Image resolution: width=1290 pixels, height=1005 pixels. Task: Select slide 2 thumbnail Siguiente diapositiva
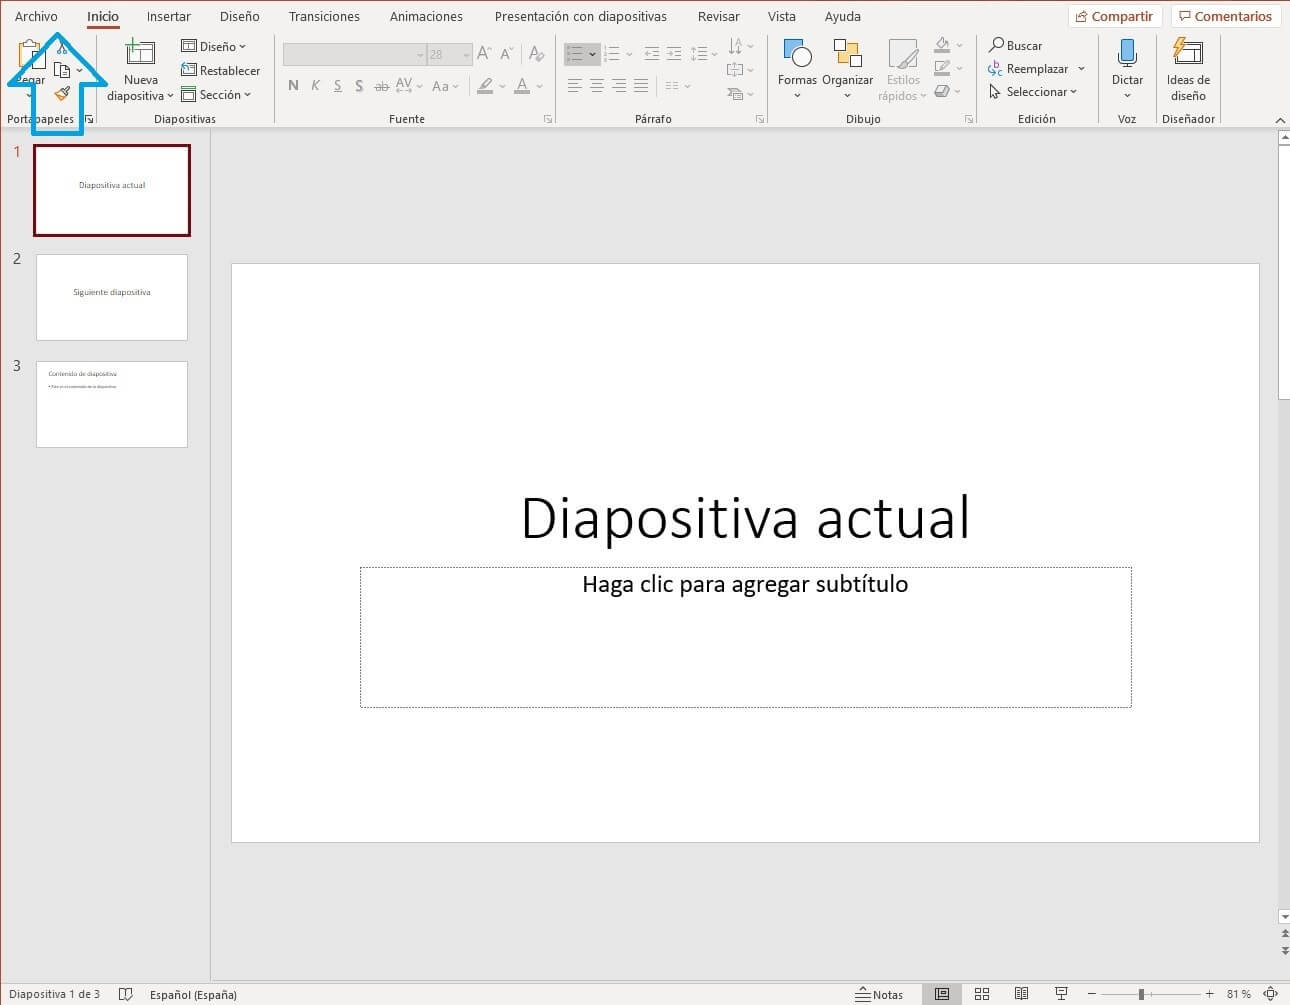pyautogui.click(x=112, y=297)
